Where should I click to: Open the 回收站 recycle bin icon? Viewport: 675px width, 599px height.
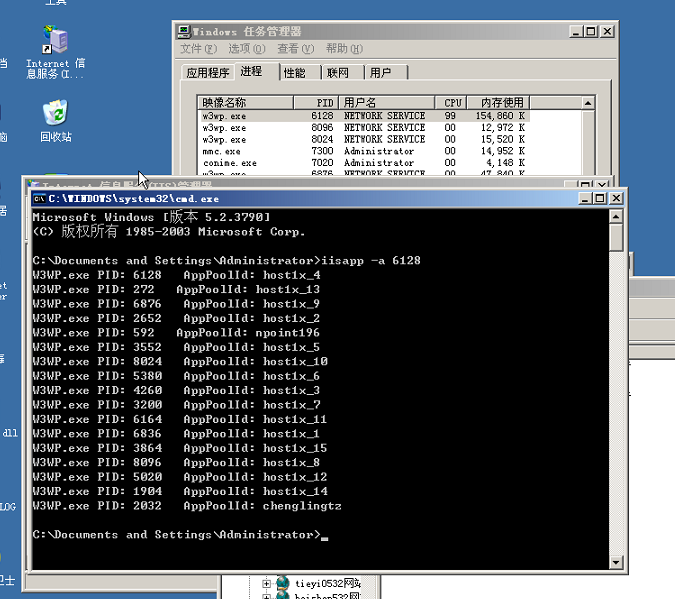pyautogui.click(x=55, y=111)
